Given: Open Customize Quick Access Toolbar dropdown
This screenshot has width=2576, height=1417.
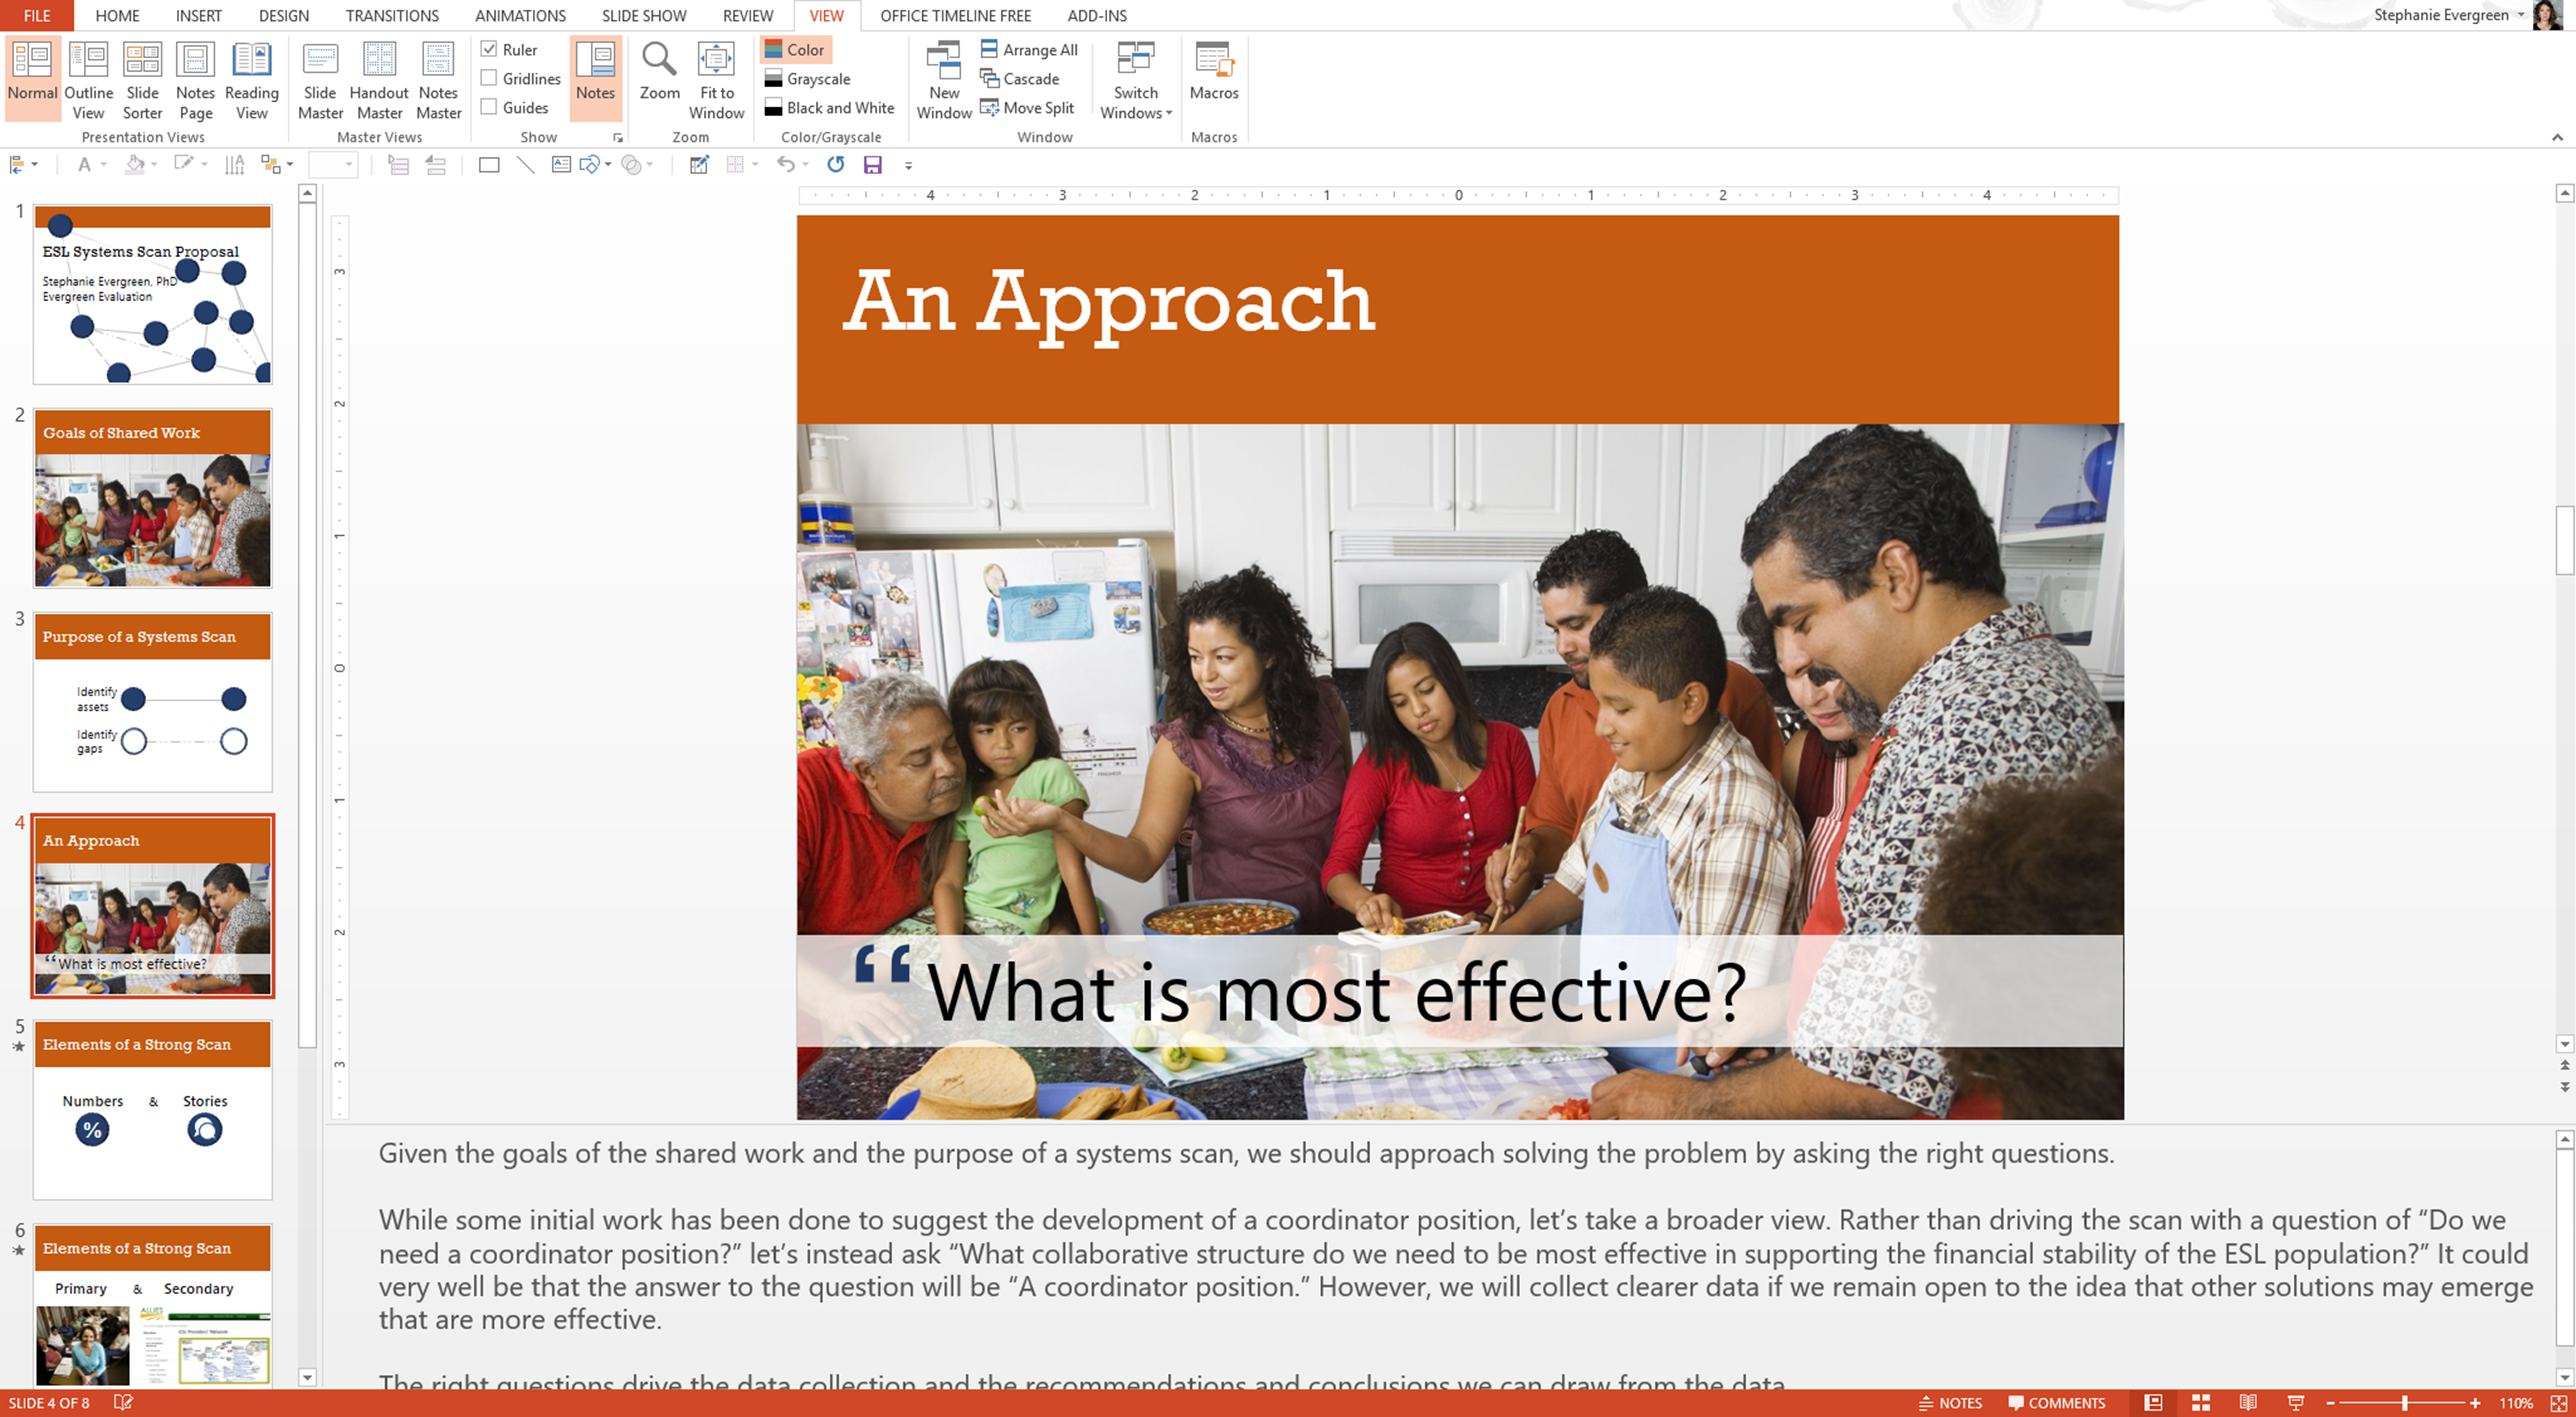Looking at the screenshot, I should (908, 166).
